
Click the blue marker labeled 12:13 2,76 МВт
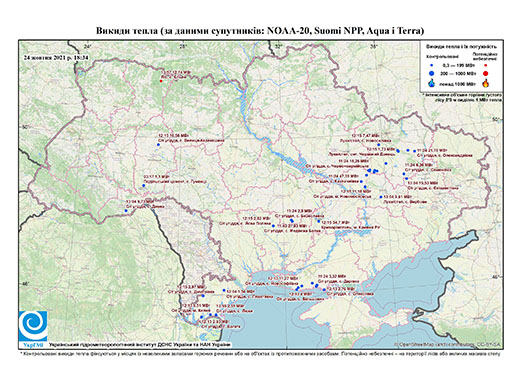click(324, 290)
